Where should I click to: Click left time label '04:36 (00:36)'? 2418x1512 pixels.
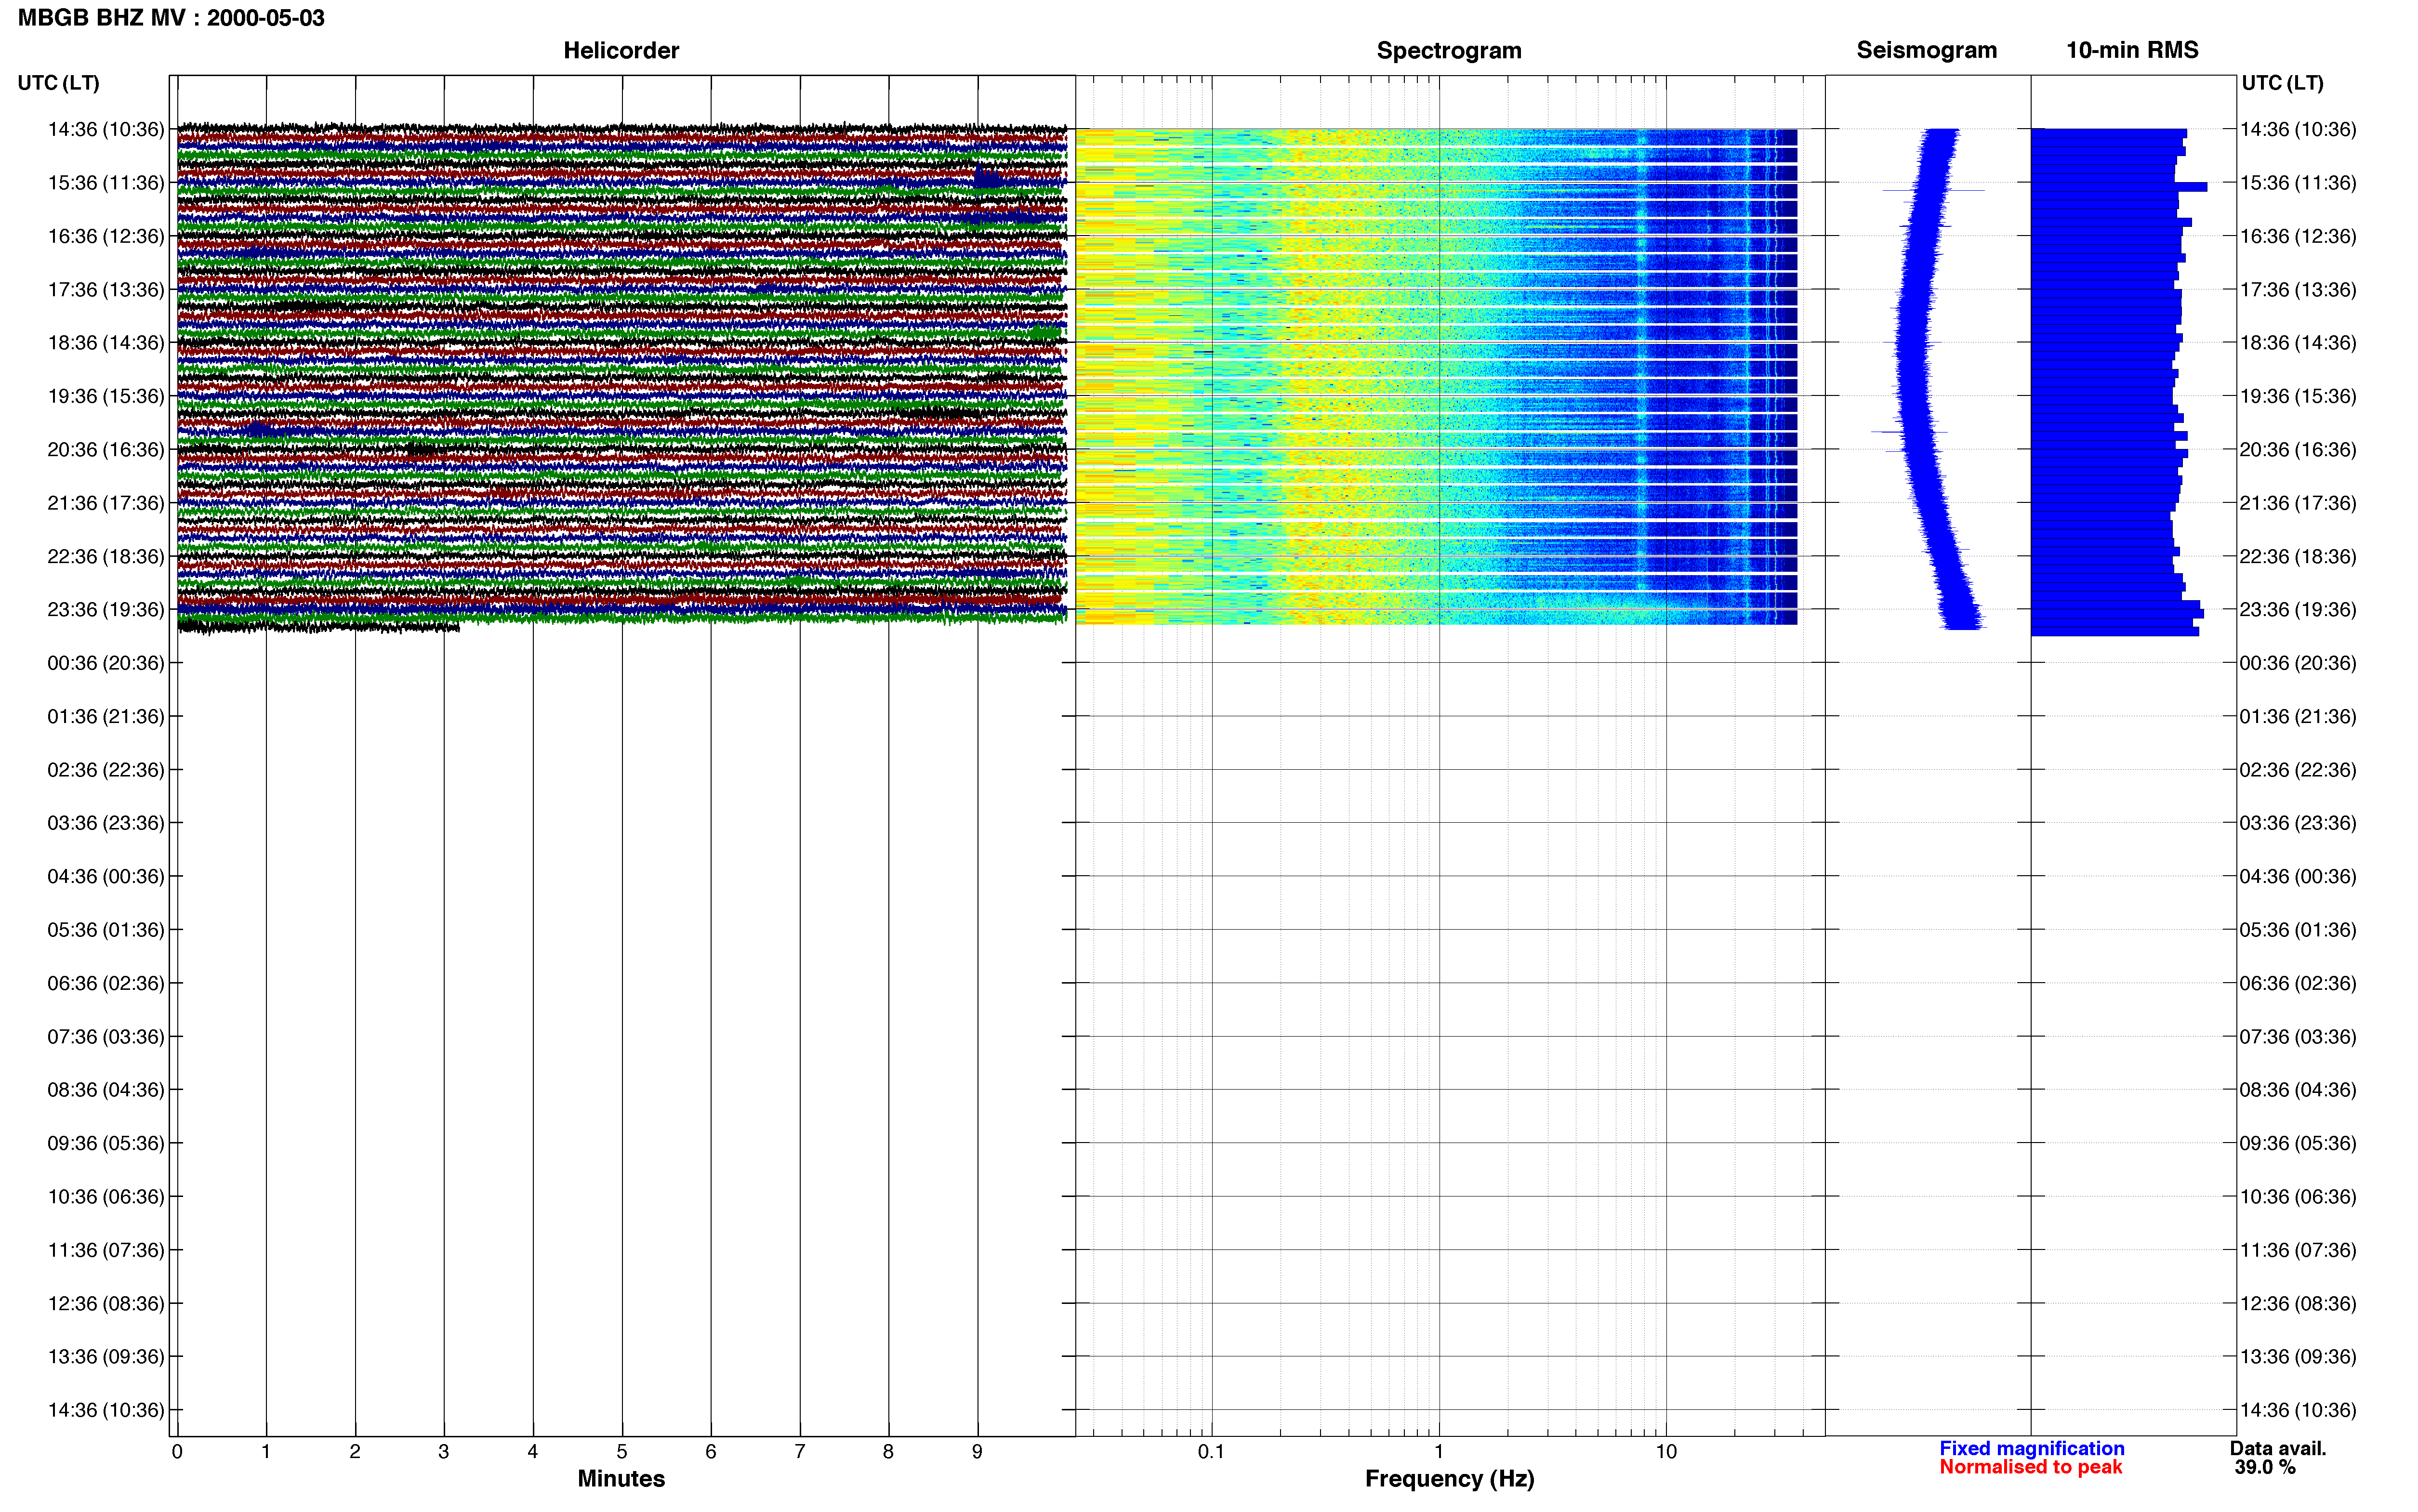tap(106, 877)
